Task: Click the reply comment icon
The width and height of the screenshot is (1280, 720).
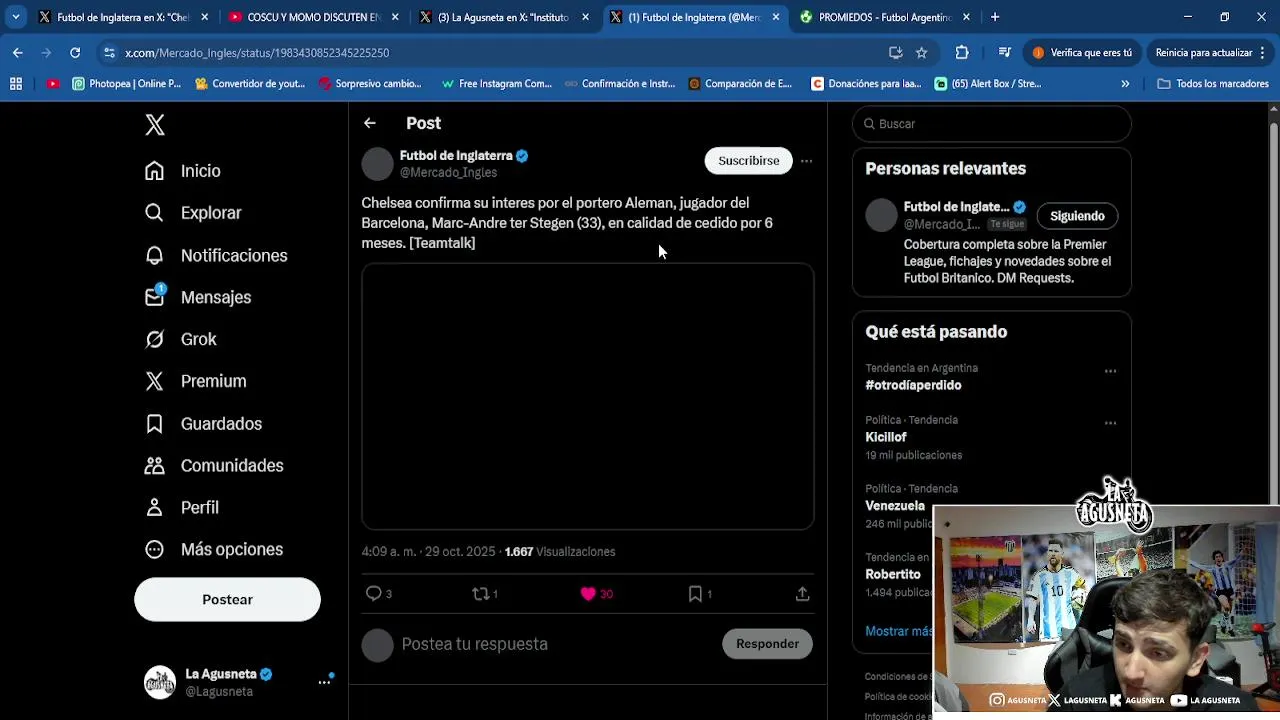Action: click(x=373, y=594)
